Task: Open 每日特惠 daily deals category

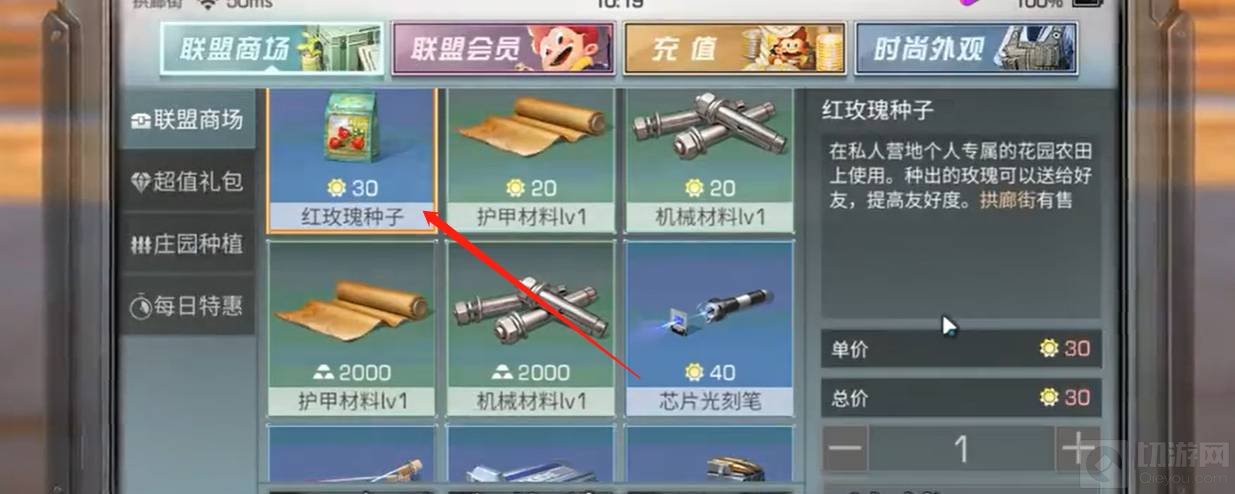Action: [186, 305]
